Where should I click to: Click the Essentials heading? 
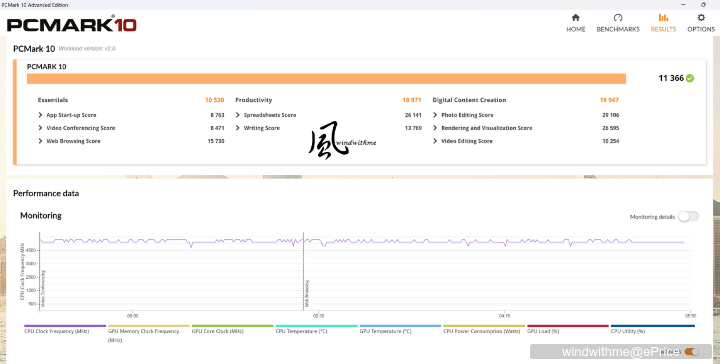[x=53, y=100]
